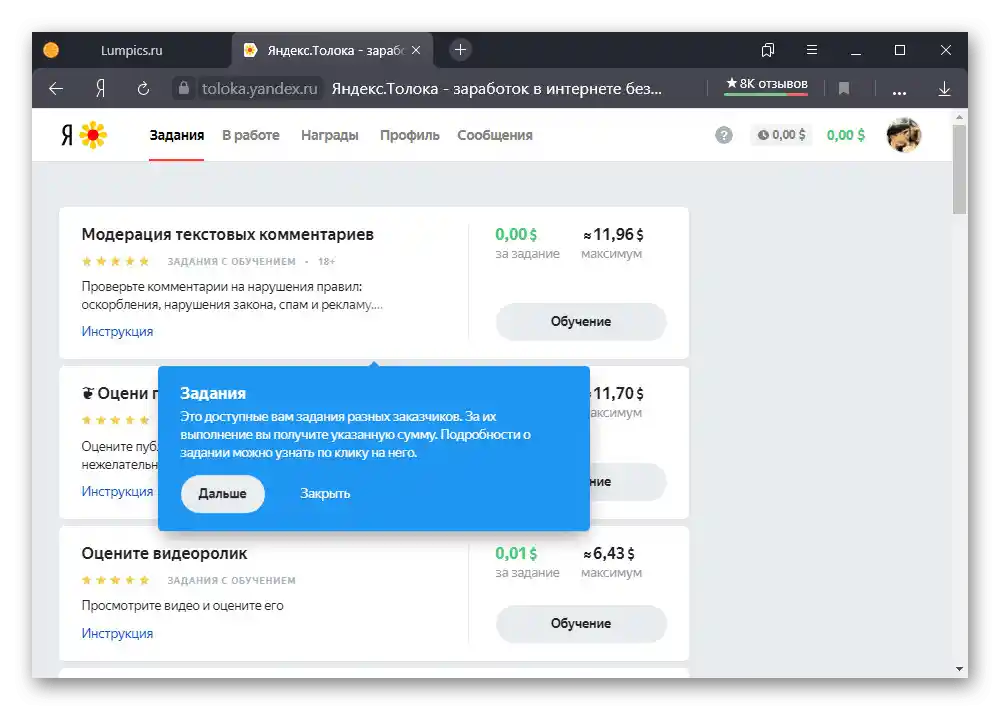Click star rating of Модерация текстовых комментариев
This screenshot has width=1000, height=710.
pyautogui.click(x=115, y=261)
